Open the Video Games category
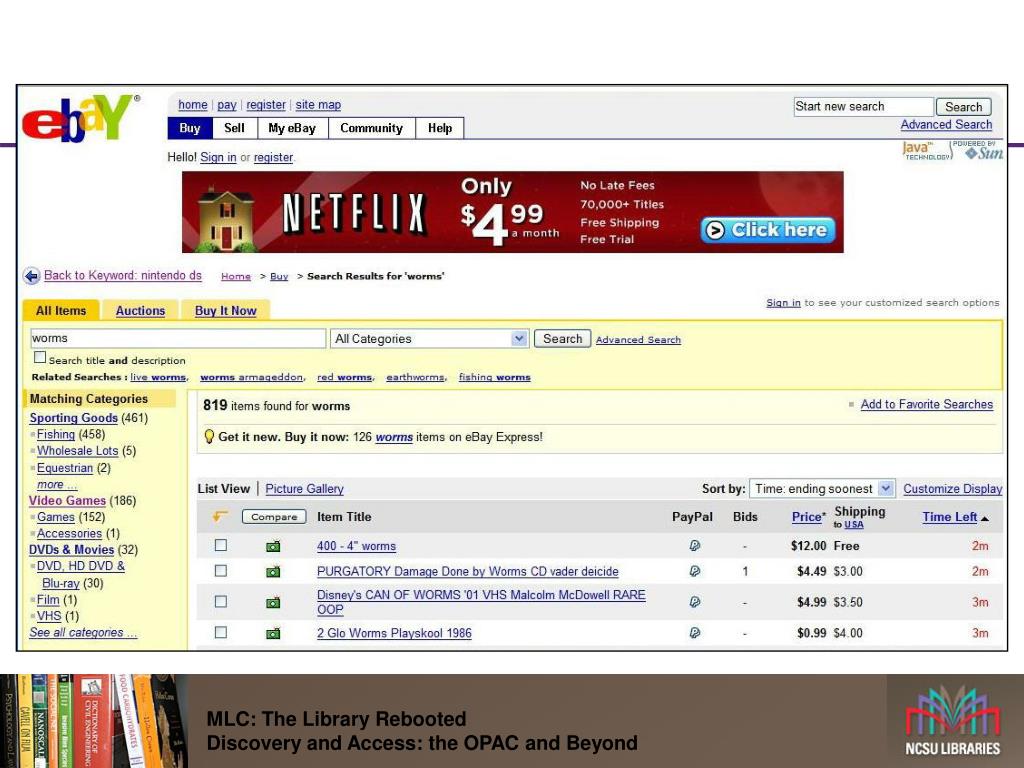This screenshot has width=1024, height=768. pos(67,500)
